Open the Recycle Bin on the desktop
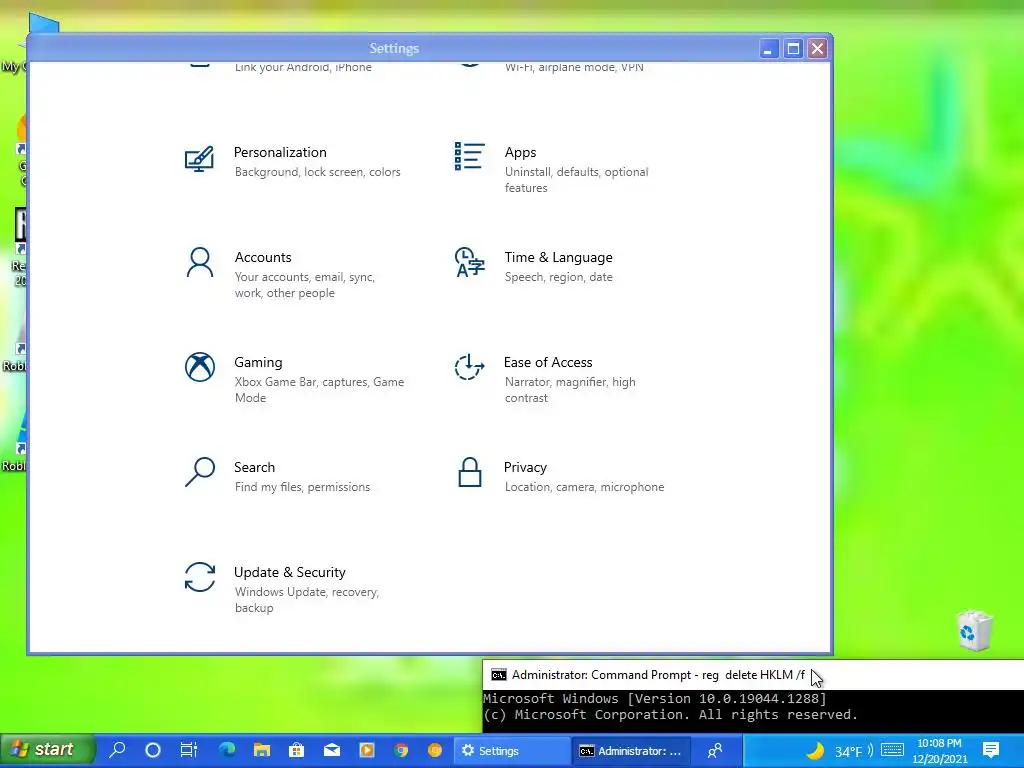The image size is (1024, 768). 974,630
